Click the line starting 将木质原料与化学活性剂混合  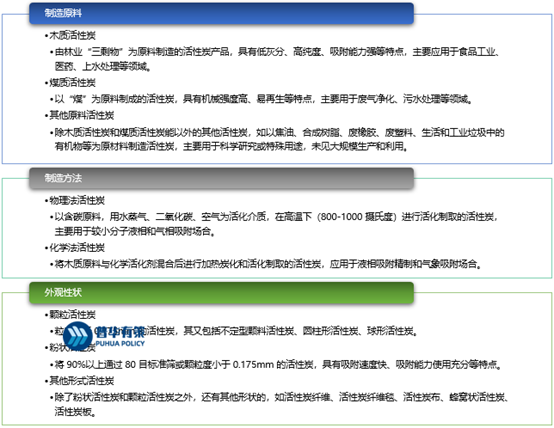(x=268, y=264)
